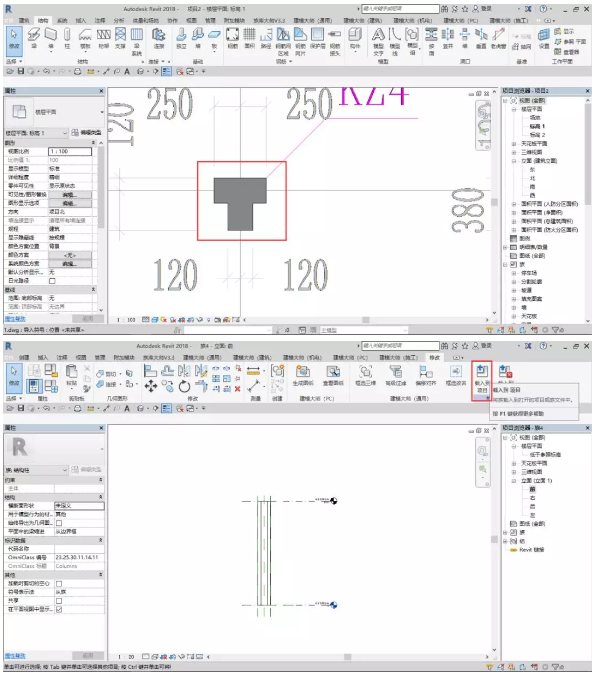Click the Load into Project icon

click(482, 381)
